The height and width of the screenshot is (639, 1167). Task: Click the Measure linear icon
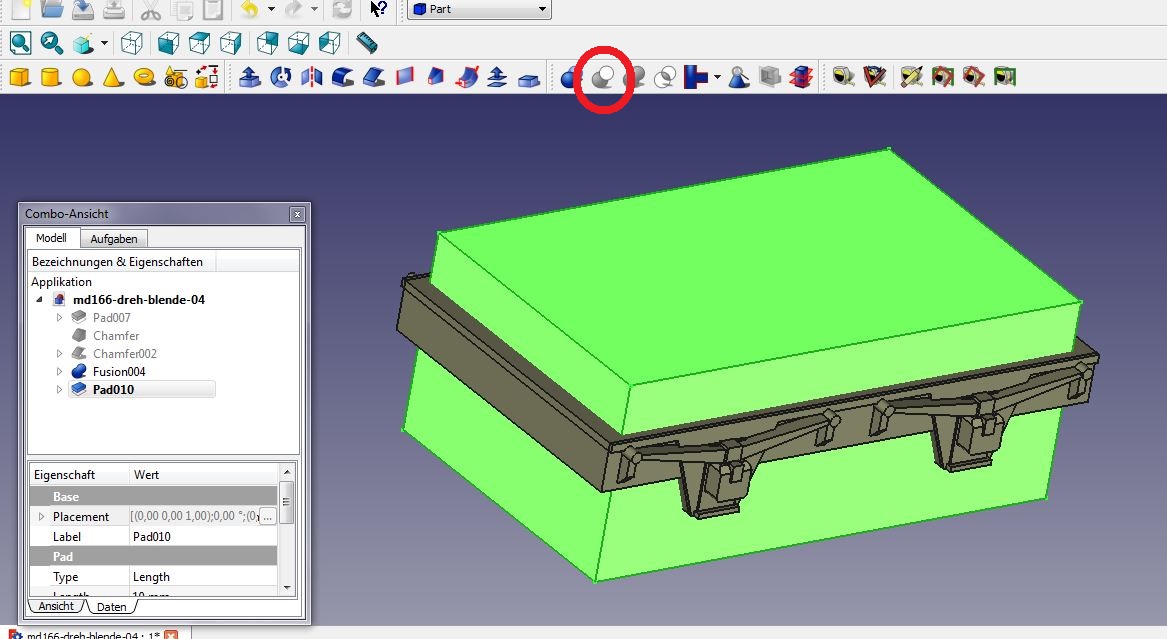[843, 77]
